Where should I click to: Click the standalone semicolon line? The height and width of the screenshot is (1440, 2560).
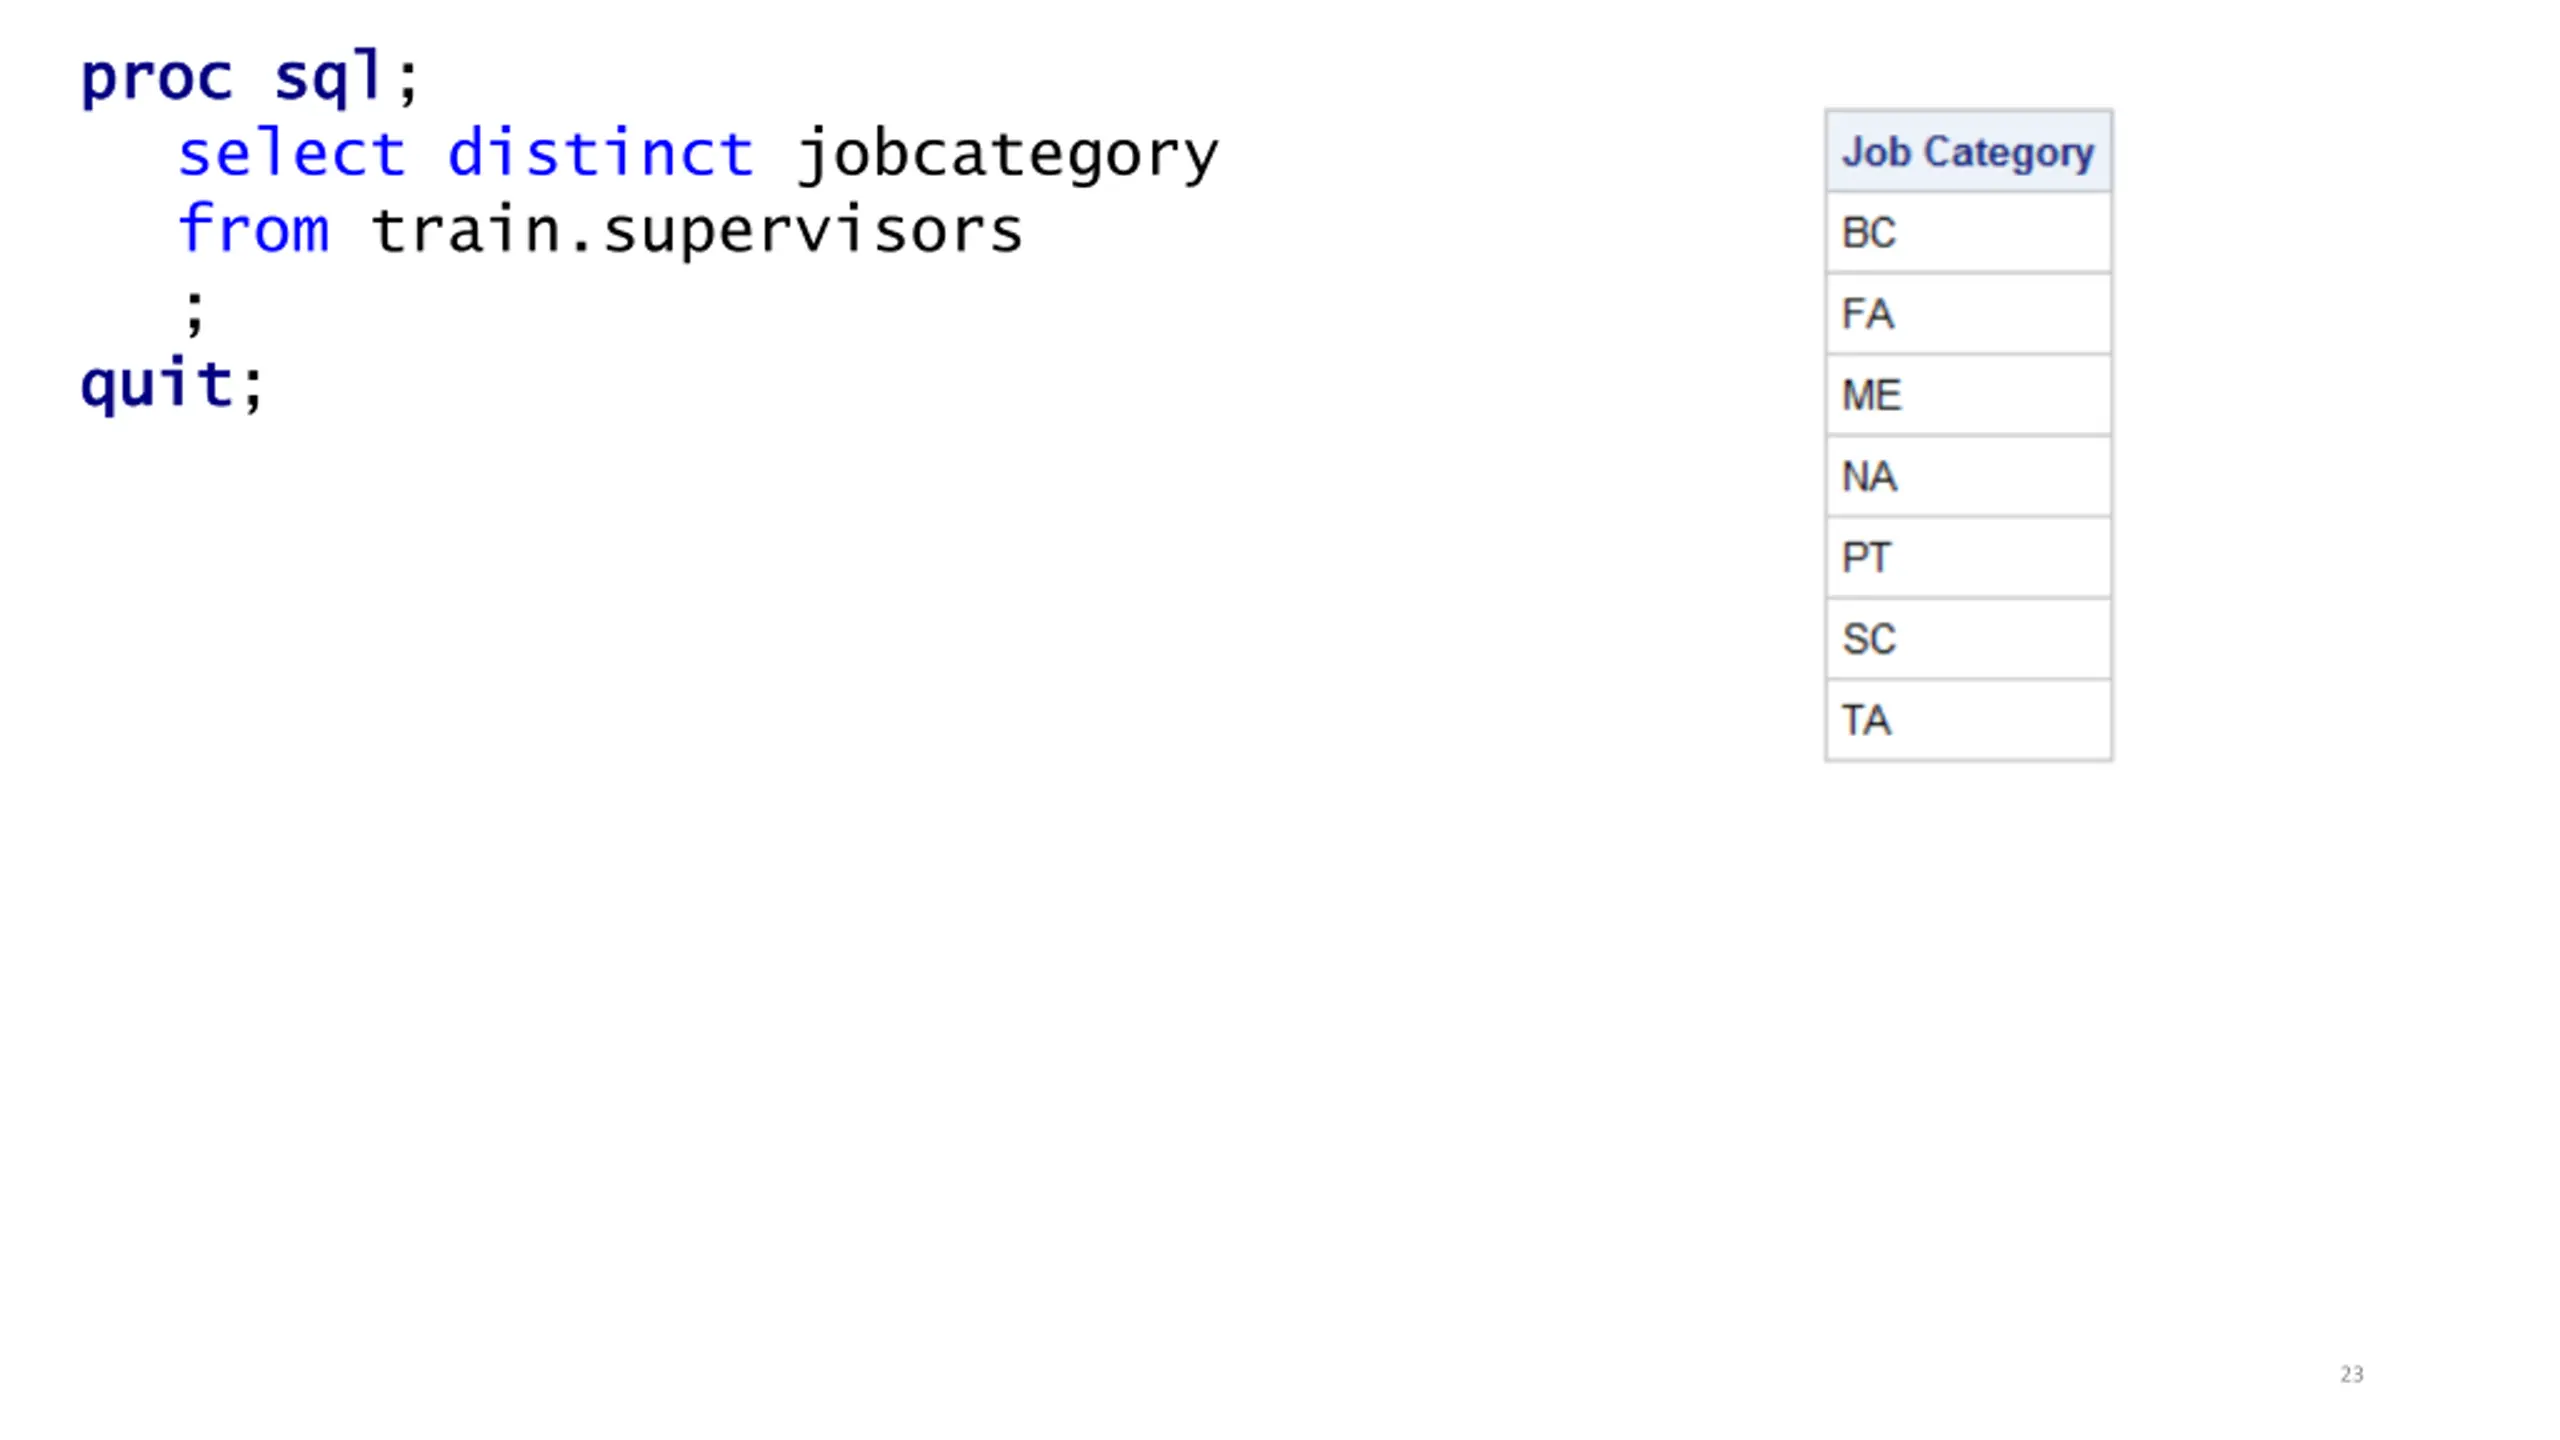194,312
